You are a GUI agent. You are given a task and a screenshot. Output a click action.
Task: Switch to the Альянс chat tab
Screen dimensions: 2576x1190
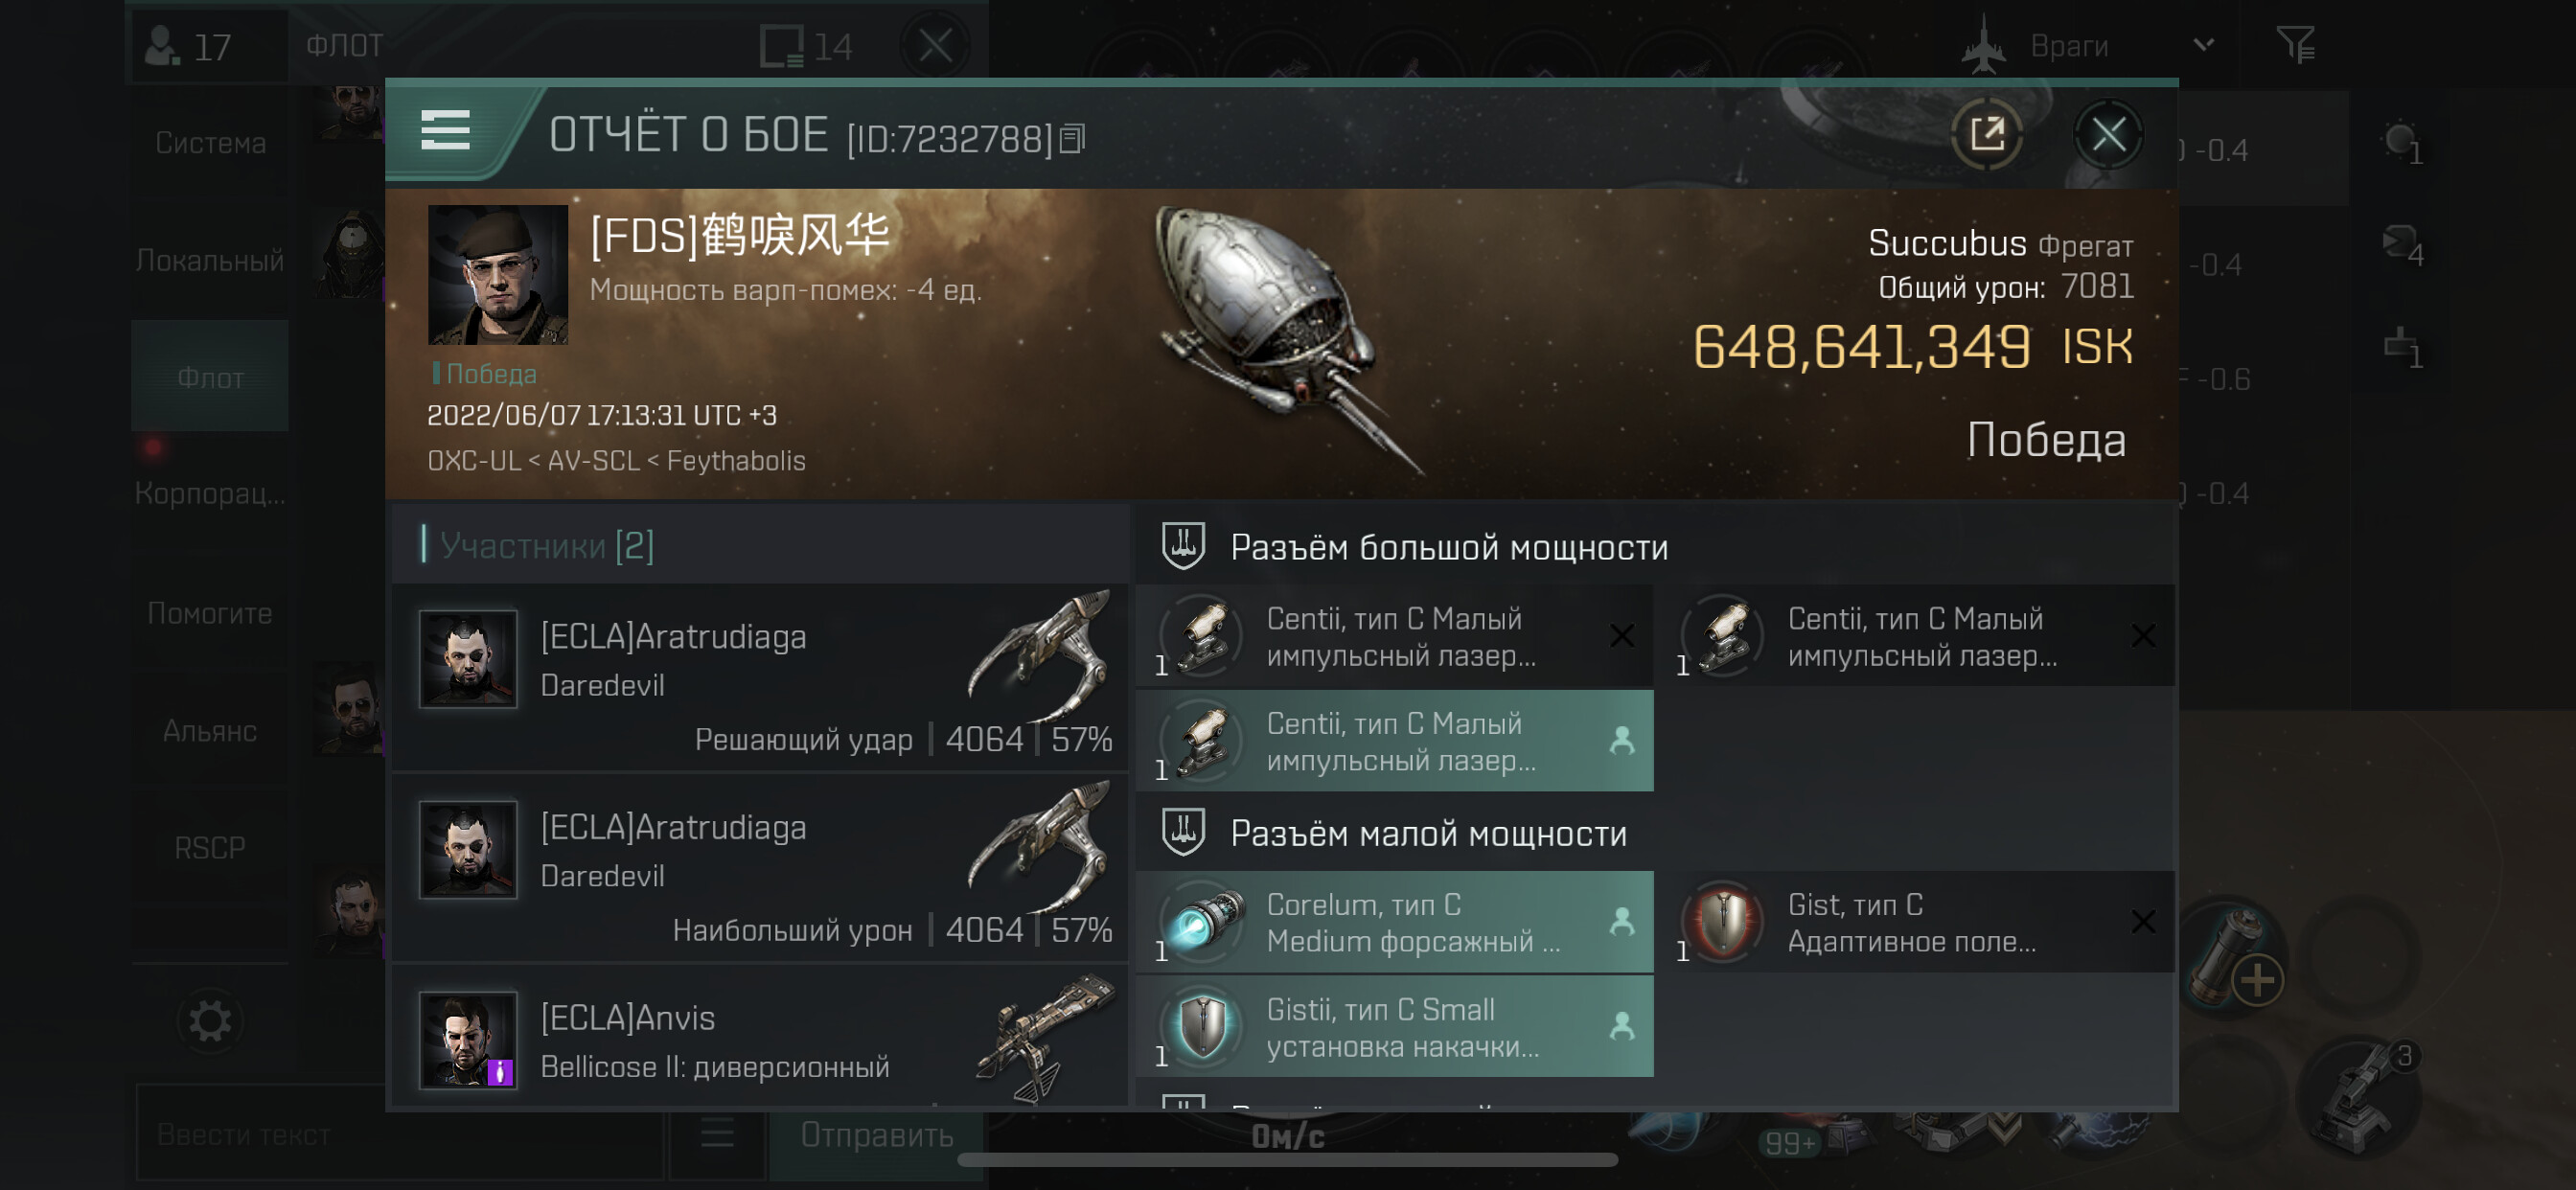(x=210, y=731)
